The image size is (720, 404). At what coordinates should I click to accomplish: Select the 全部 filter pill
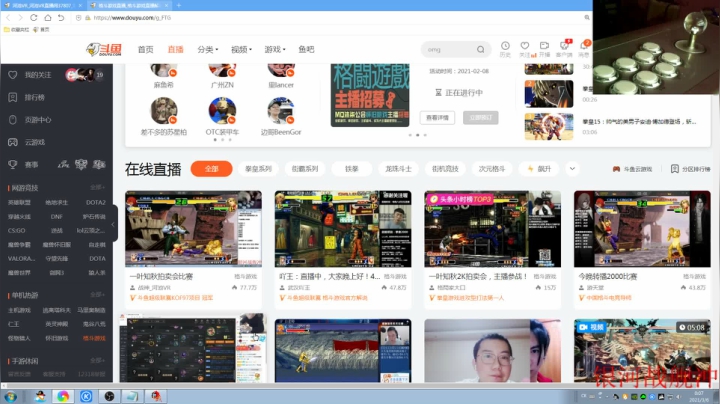(x=211, y=169)
